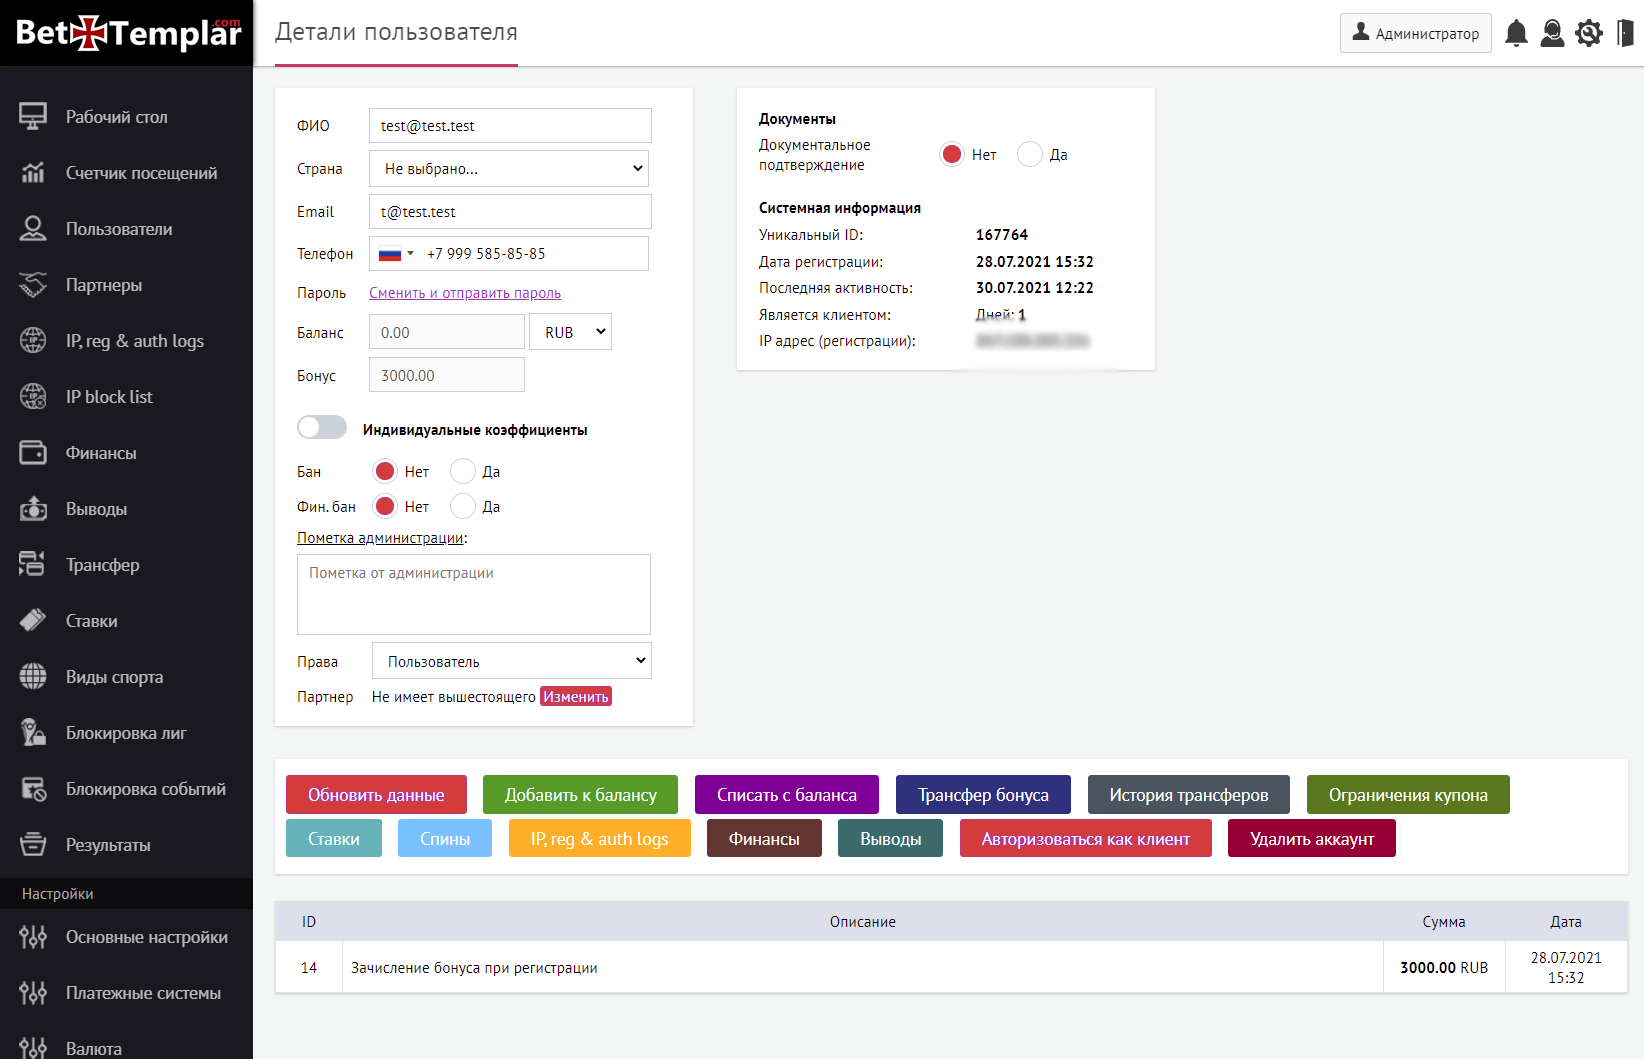The image size is (1644, 1059).
Task: Click the Финансы wallet icon in sidebar
Action: [x=33, y=453]
